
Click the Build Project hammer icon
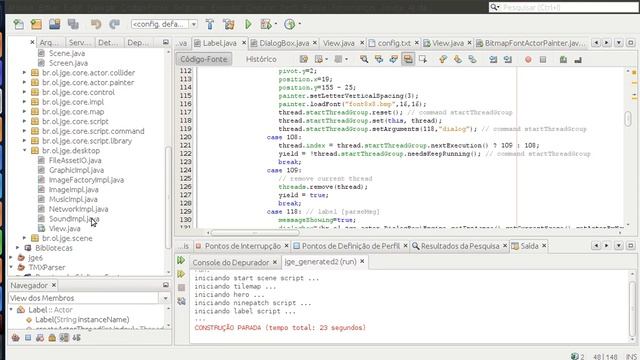(x=210, y=24)
